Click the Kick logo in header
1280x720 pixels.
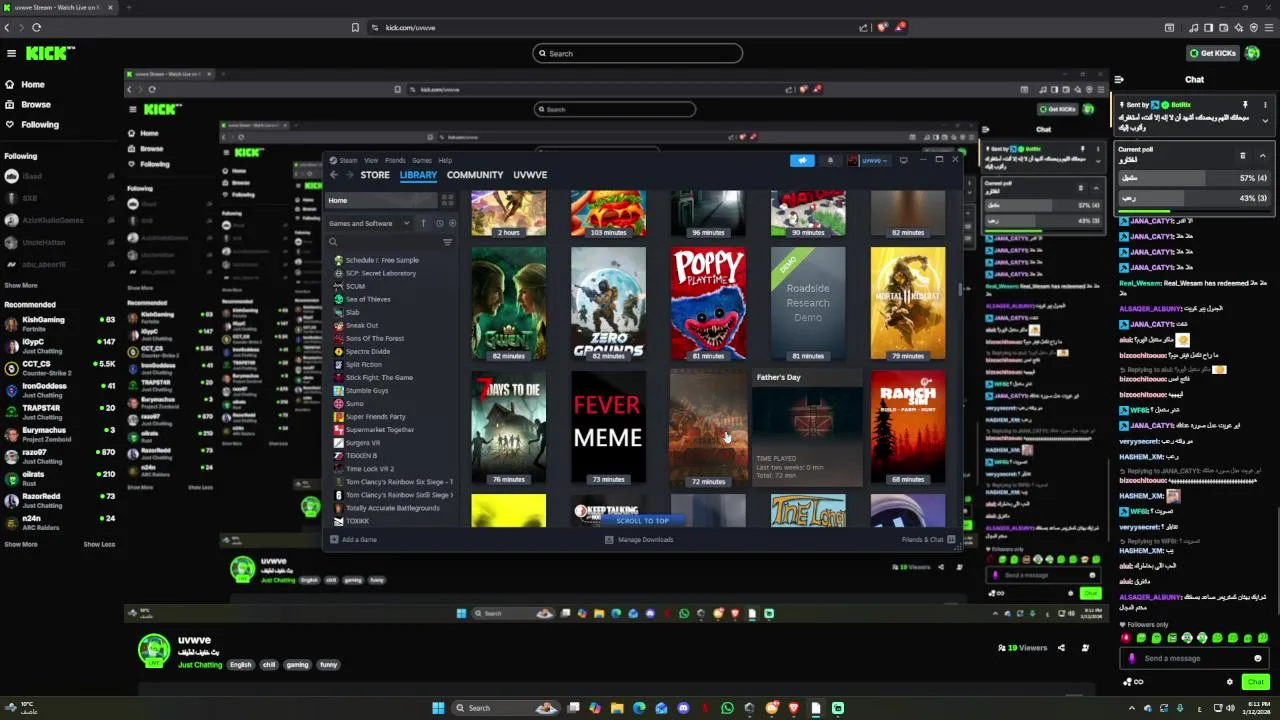click(50, 53)
